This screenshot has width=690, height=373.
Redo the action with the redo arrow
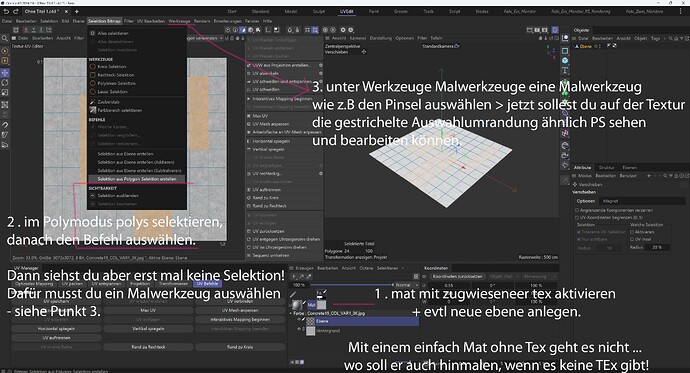pyautogui.click(x=15, y=11)
